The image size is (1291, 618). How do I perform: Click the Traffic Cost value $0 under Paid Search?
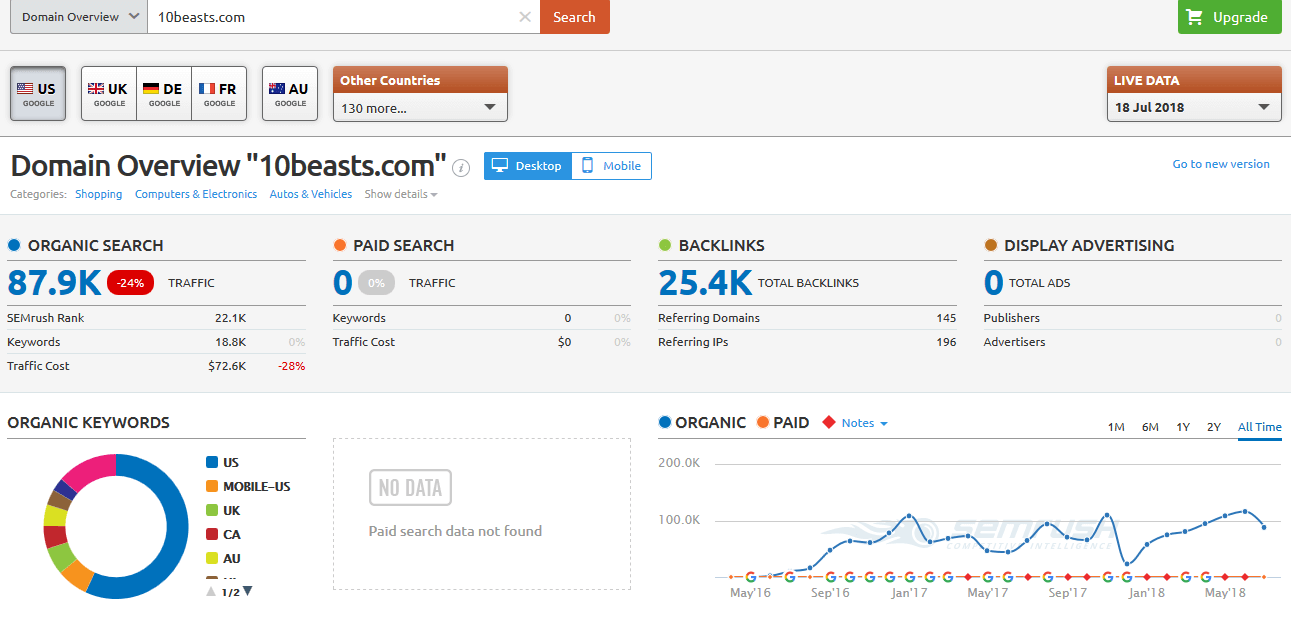564,342
